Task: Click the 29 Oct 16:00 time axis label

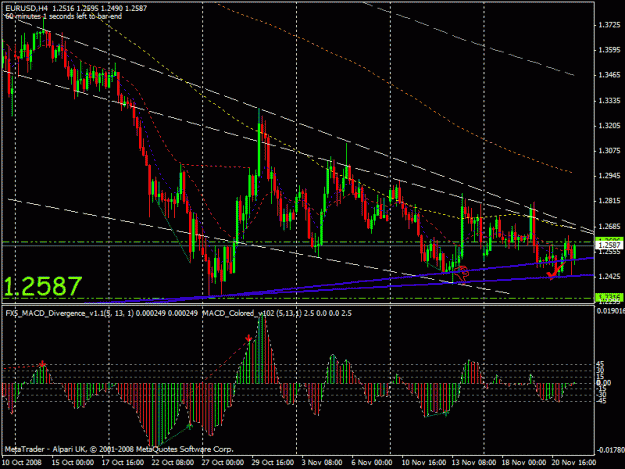Action: (273, 462)
